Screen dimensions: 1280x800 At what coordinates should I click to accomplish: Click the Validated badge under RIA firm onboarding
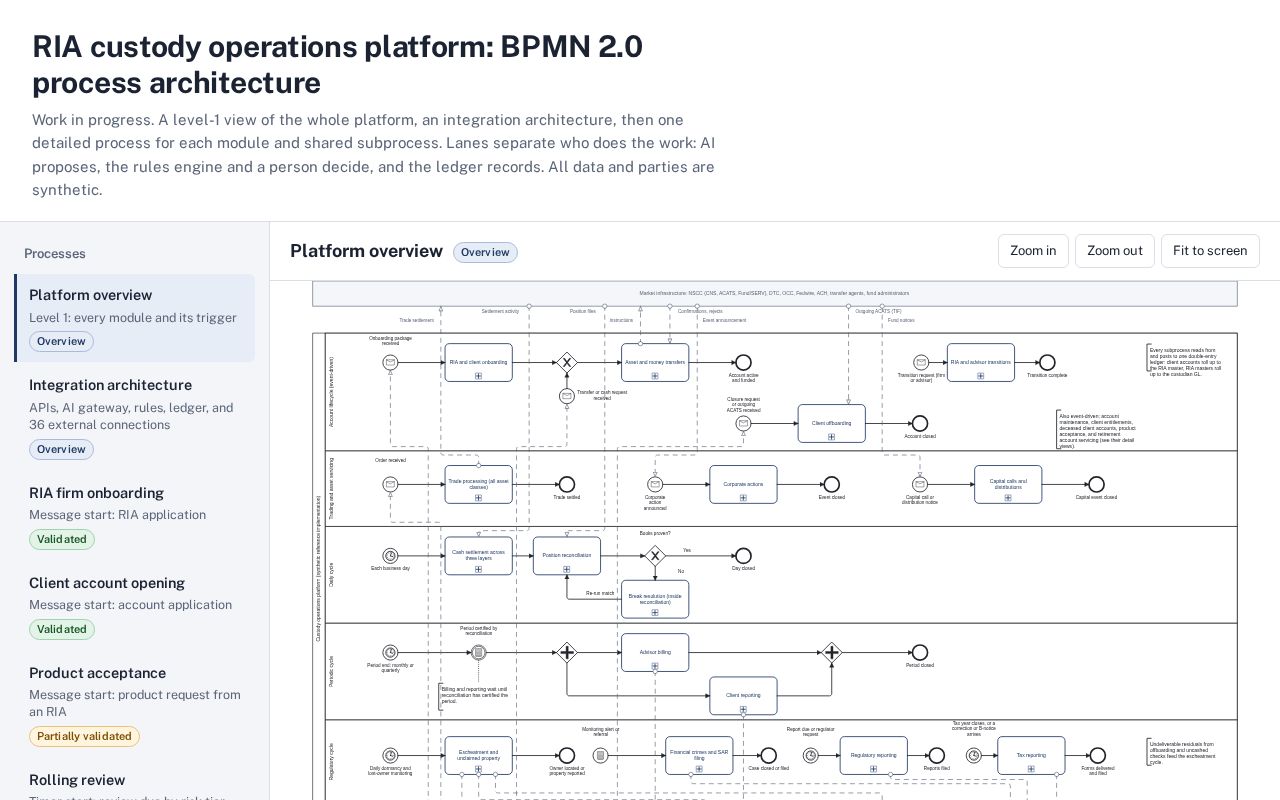tap(62, 539)
